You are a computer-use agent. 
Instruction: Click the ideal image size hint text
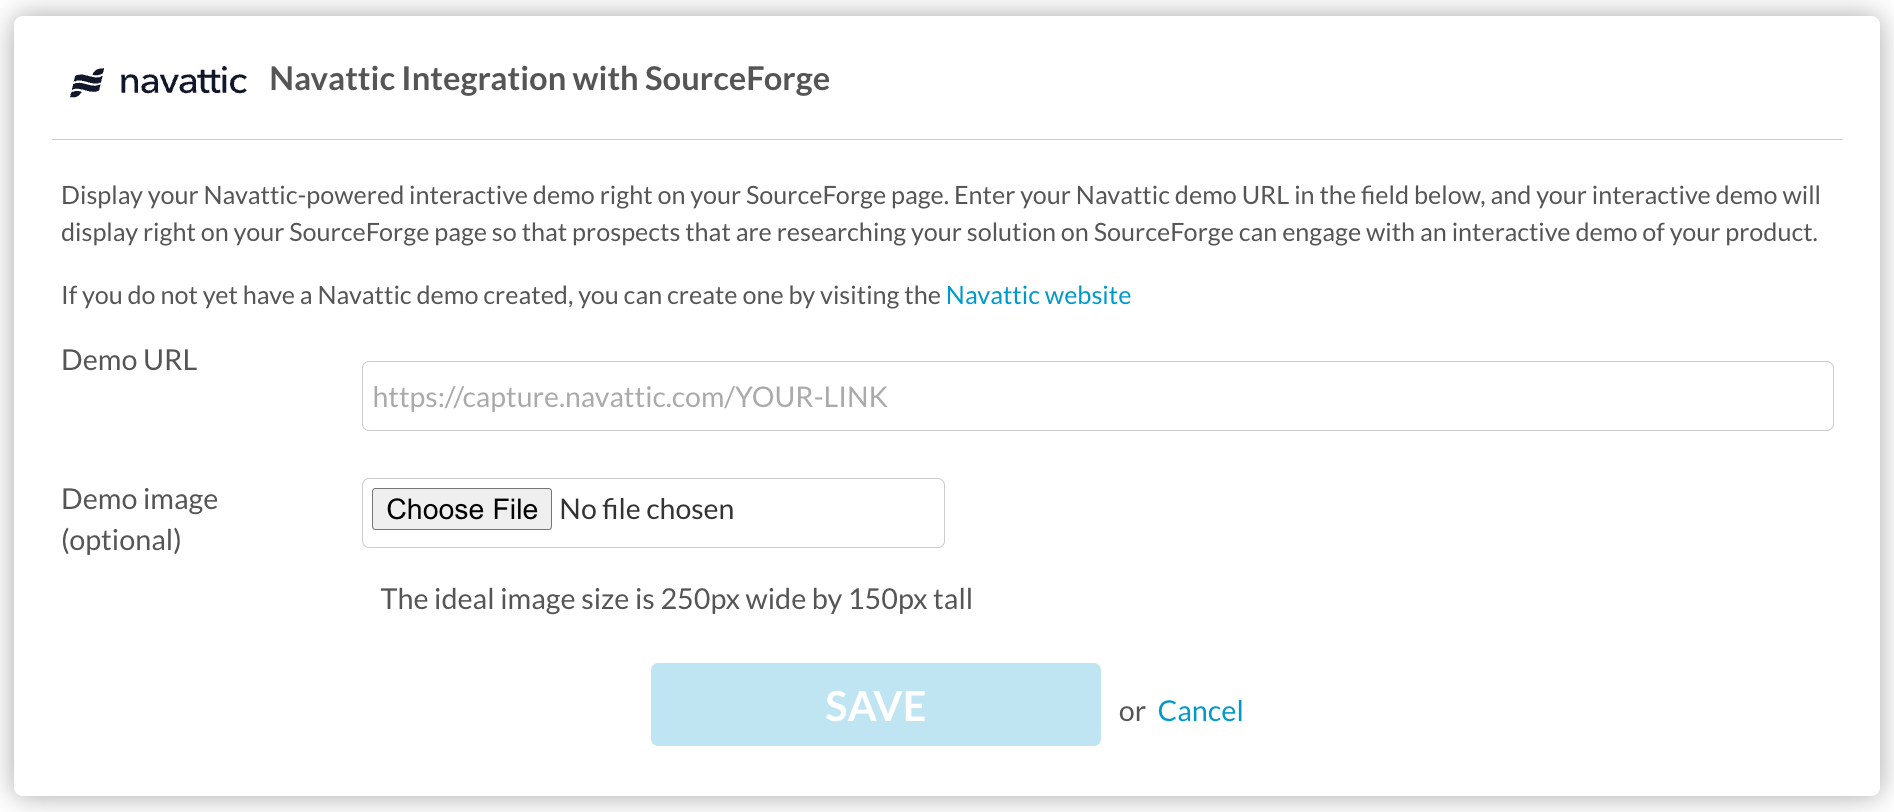(x=676, y=598)
